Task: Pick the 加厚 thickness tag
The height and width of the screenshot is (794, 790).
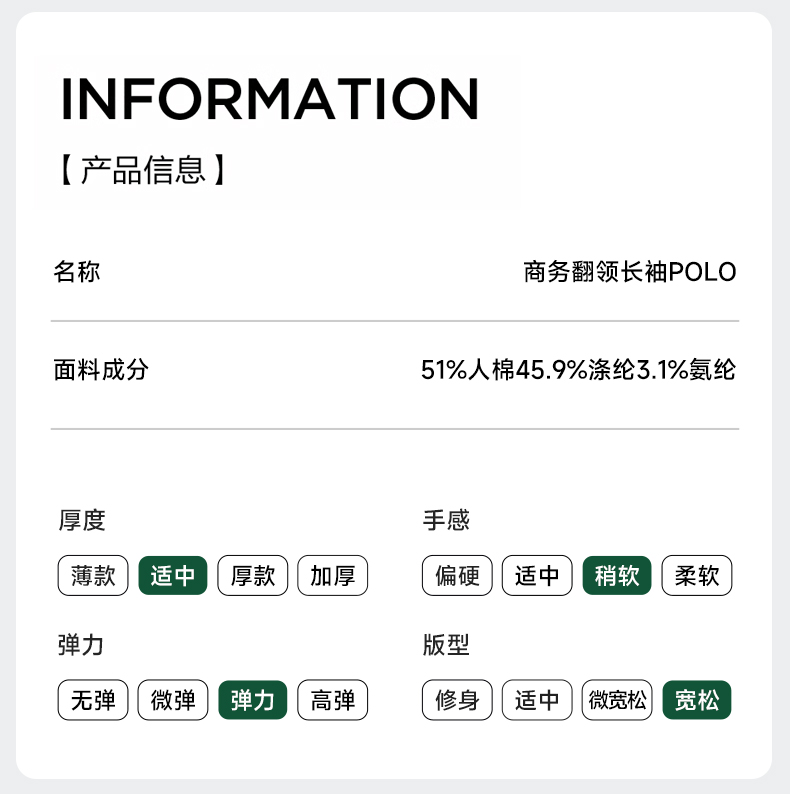Action: click(333, 576)
